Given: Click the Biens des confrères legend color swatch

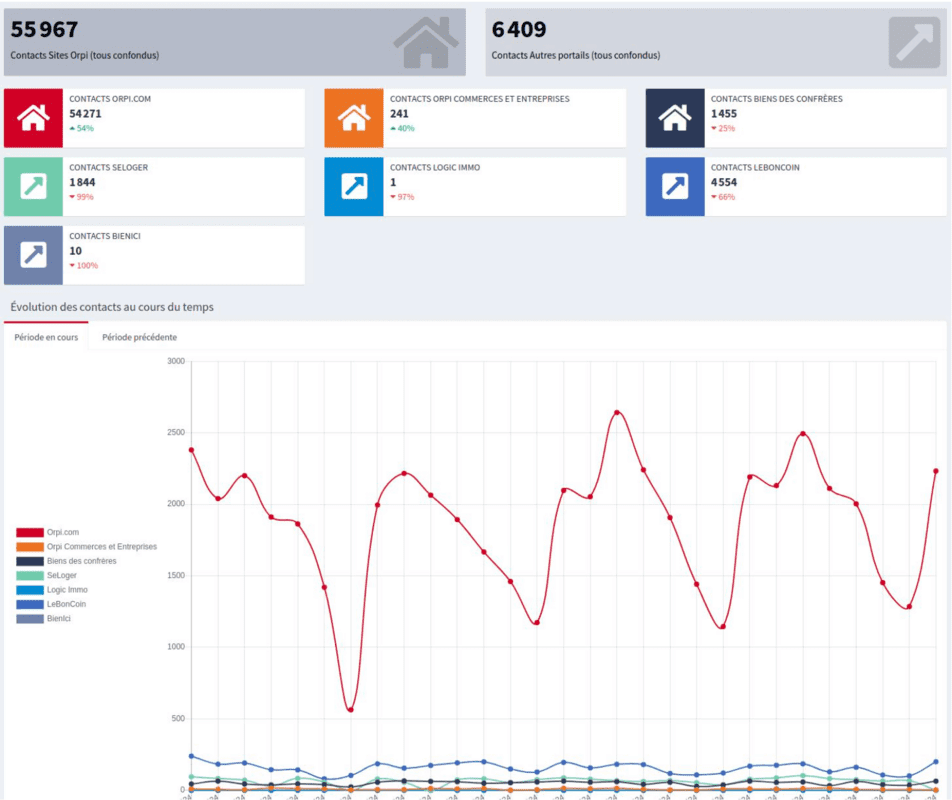Looking at the screenshot, I should click(x=30, y=561).
